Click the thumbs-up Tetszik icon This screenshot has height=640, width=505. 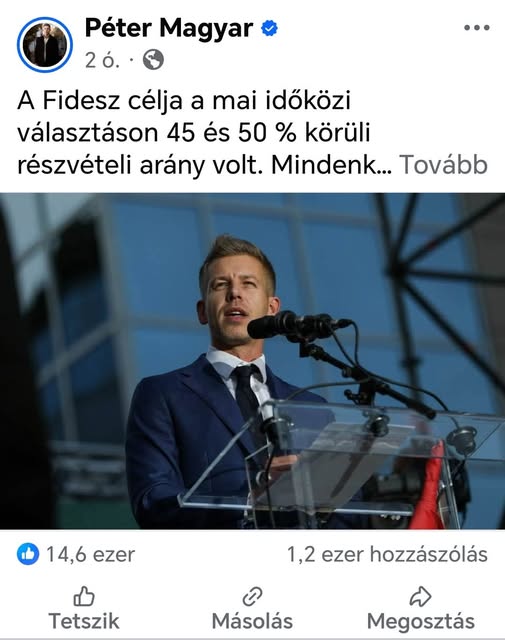84,597
